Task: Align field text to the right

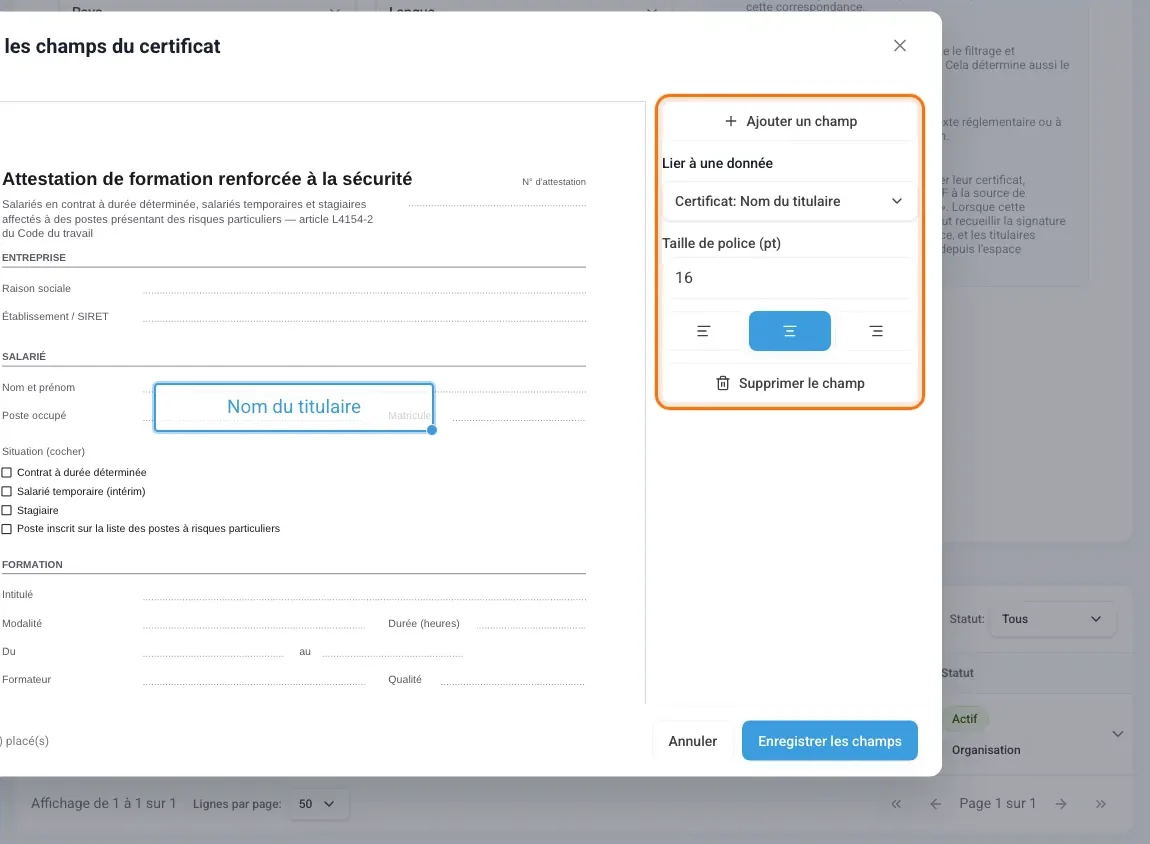Action: (876, 331)
